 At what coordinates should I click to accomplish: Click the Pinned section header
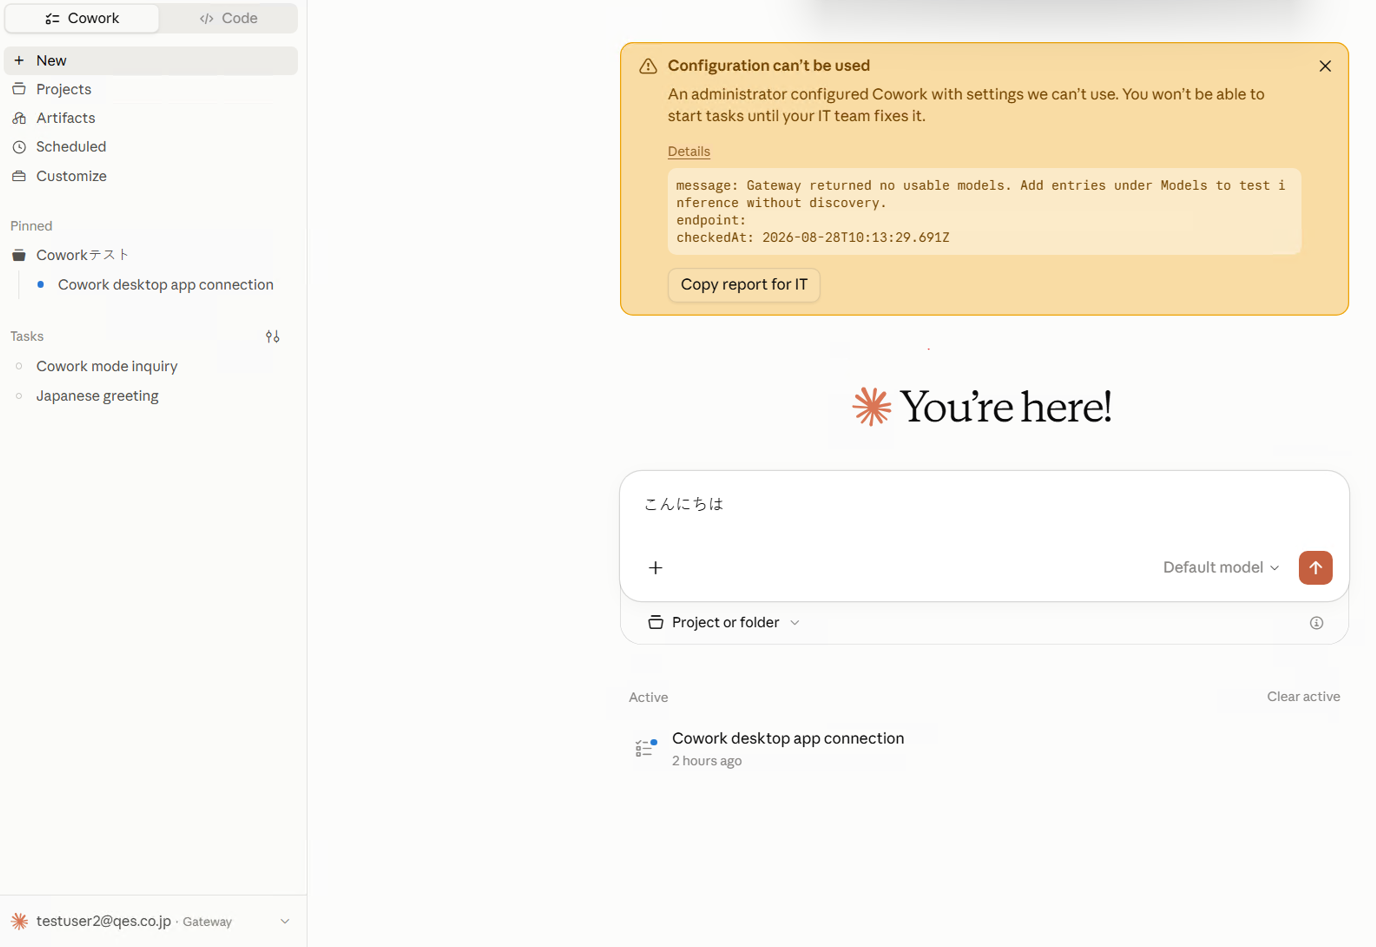coord(31,226)
